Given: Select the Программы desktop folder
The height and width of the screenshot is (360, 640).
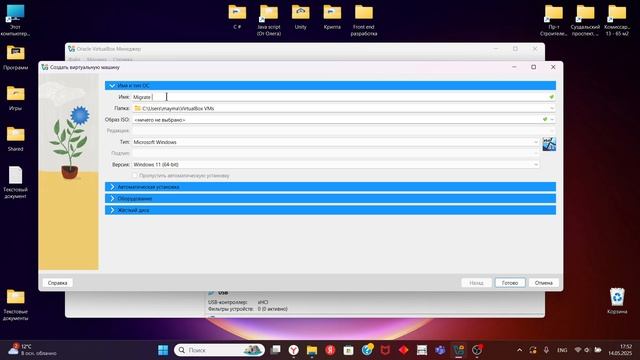Looking at the screenshot, I should (16, 58).
